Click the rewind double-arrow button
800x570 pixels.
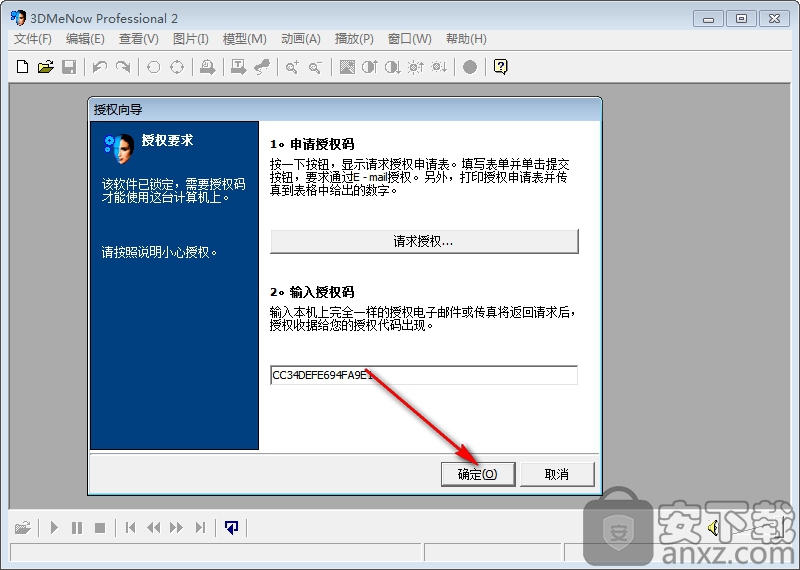click(154, 527)
